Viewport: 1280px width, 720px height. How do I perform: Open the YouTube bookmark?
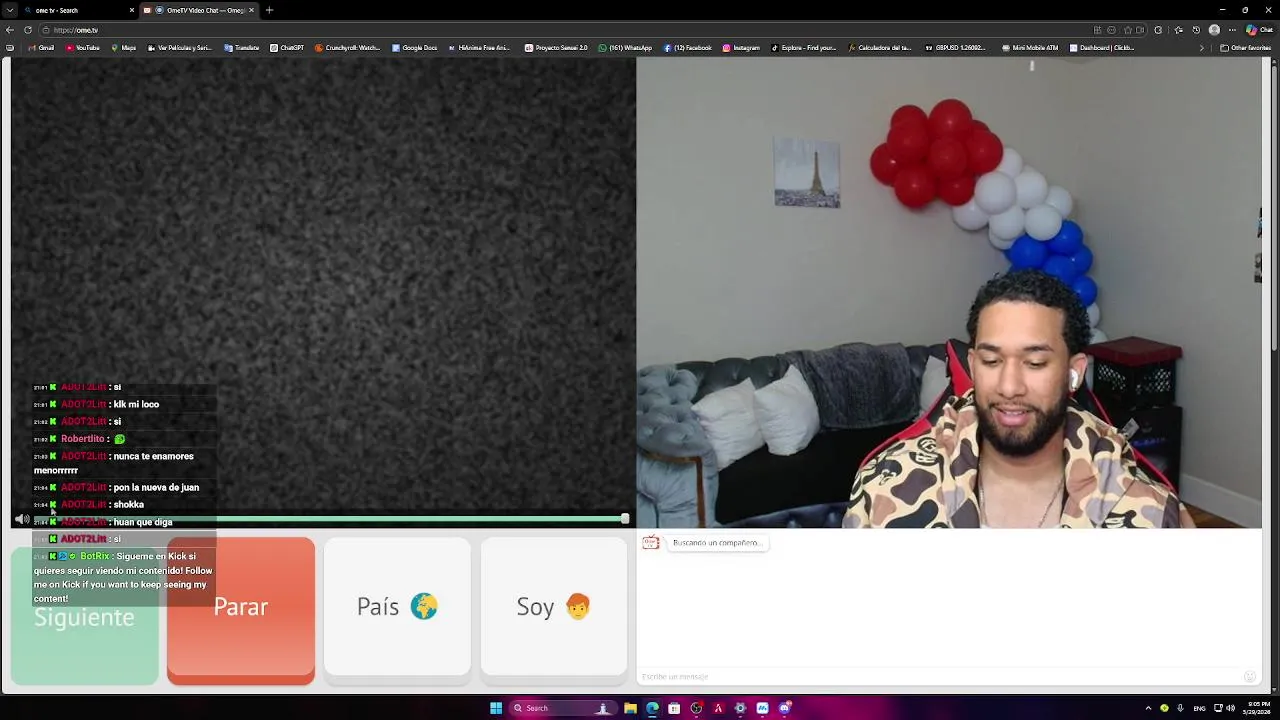(x=83, y=47)
